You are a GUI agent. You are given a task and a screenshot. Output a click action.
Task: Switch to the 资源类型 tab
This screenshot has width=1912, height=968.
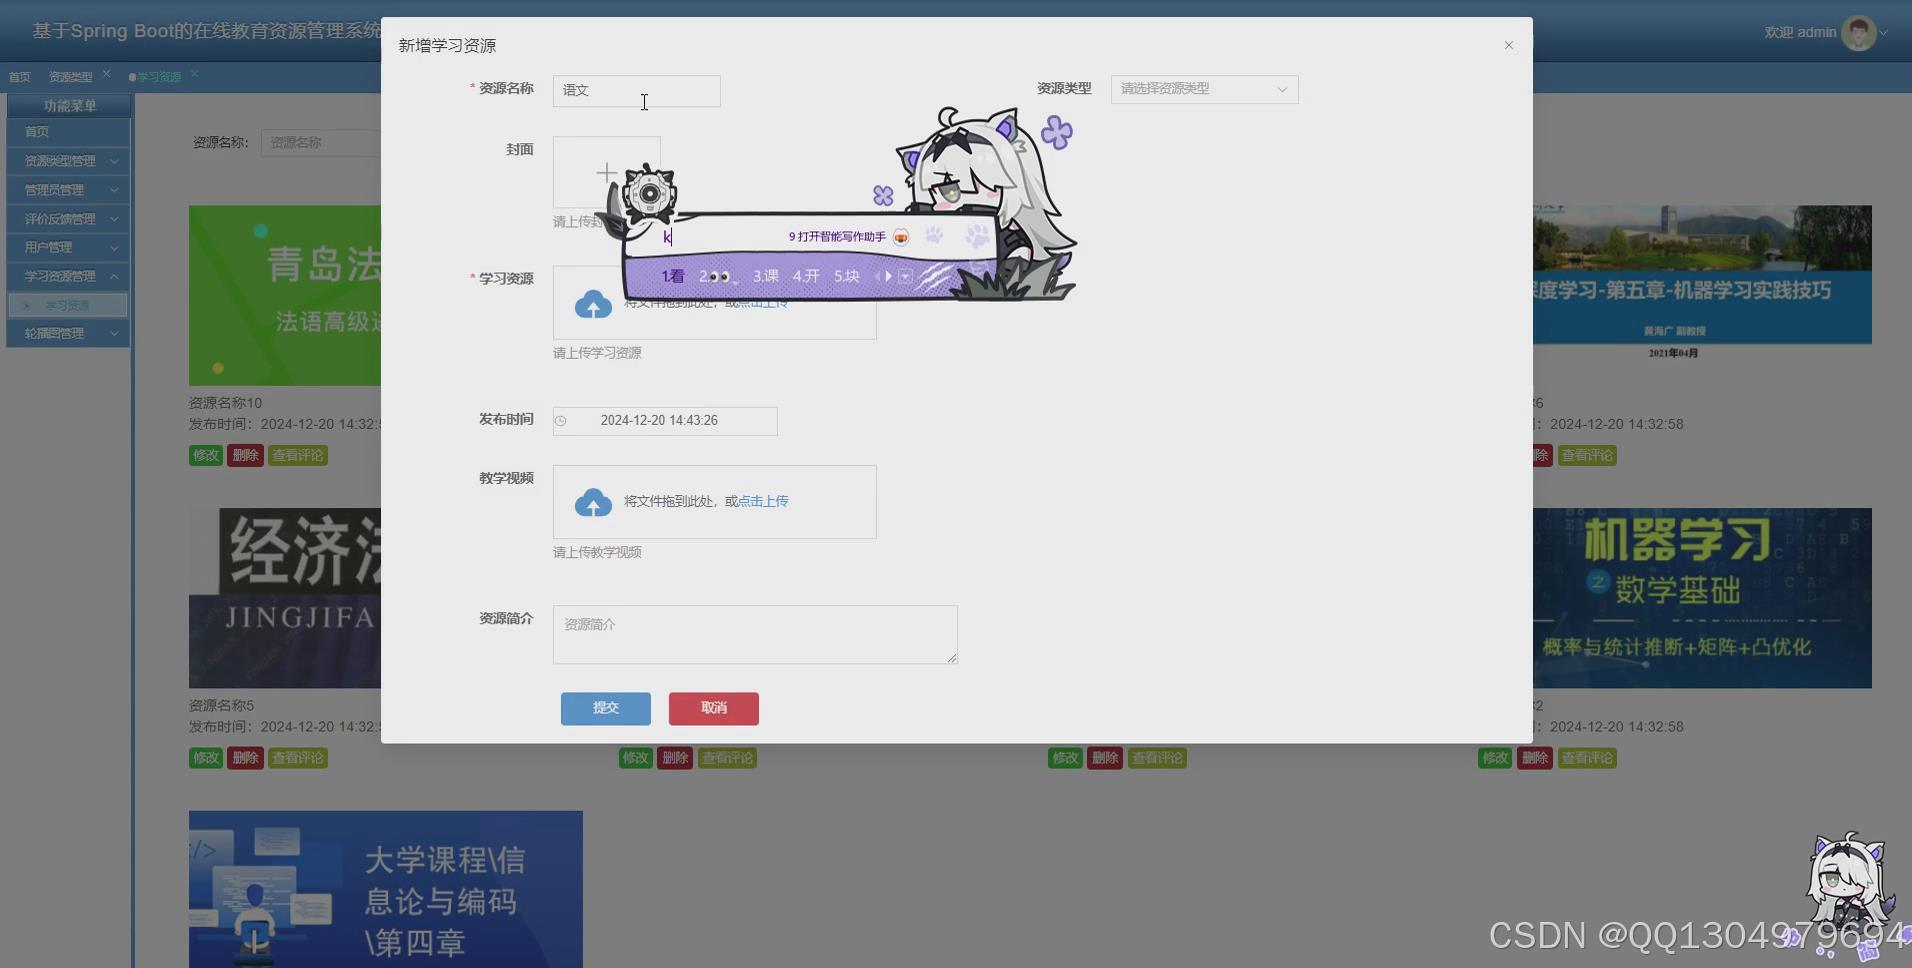click(70, 77)
